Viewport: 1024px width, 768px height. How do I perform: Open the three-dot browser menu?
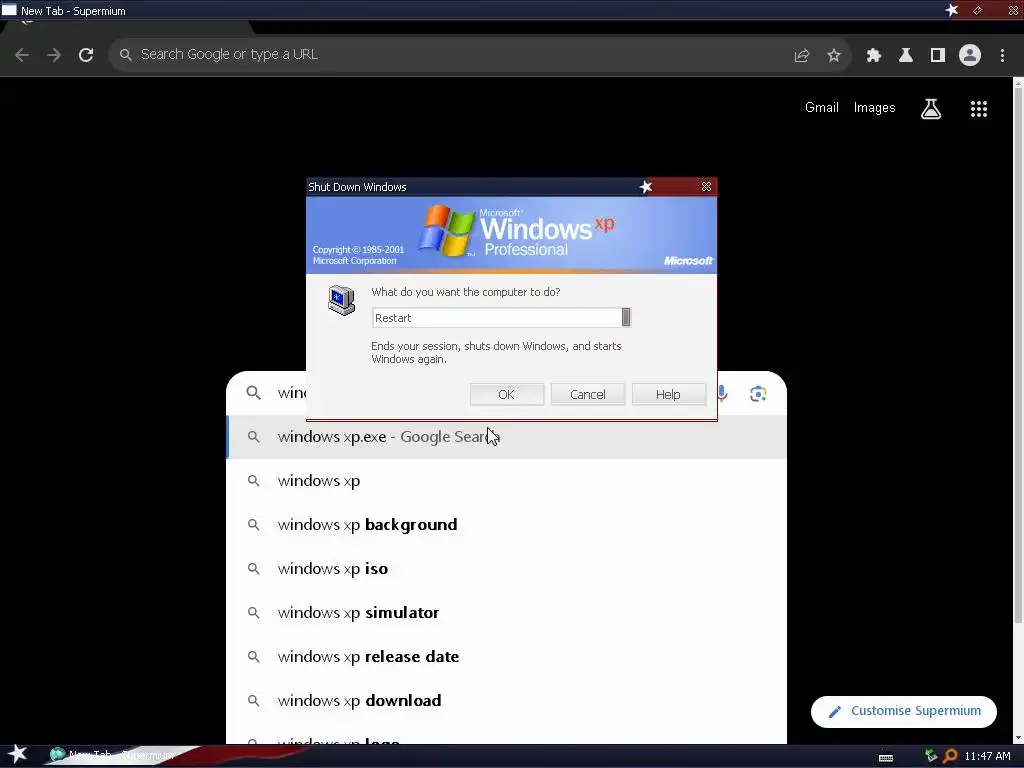click(1002, 56)
